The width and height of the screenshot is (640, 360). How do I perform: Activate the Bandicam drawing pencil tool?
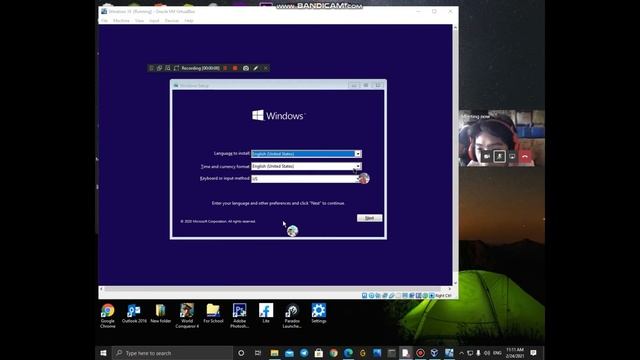point(256,68)
